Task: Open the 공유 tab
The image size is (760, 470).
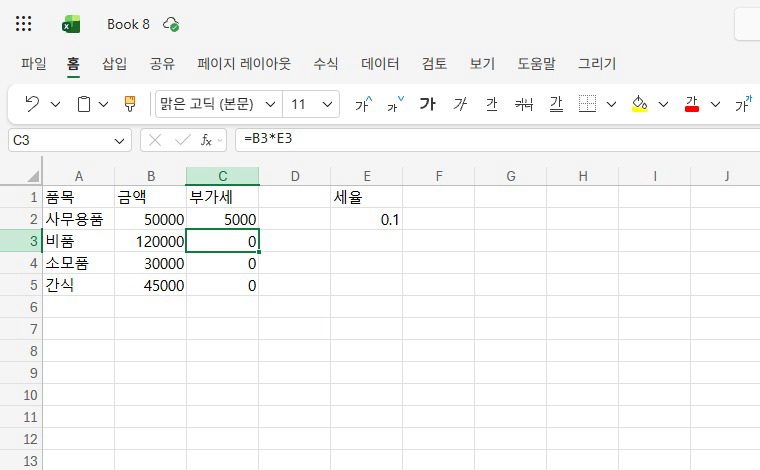Action: [x=162, y=63]
